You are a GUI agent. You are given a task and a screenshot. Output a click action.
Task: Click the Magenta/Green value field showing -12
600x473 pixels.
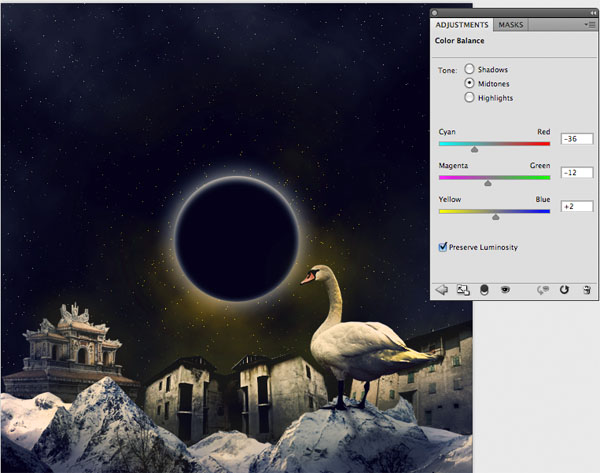click(577, 173)
